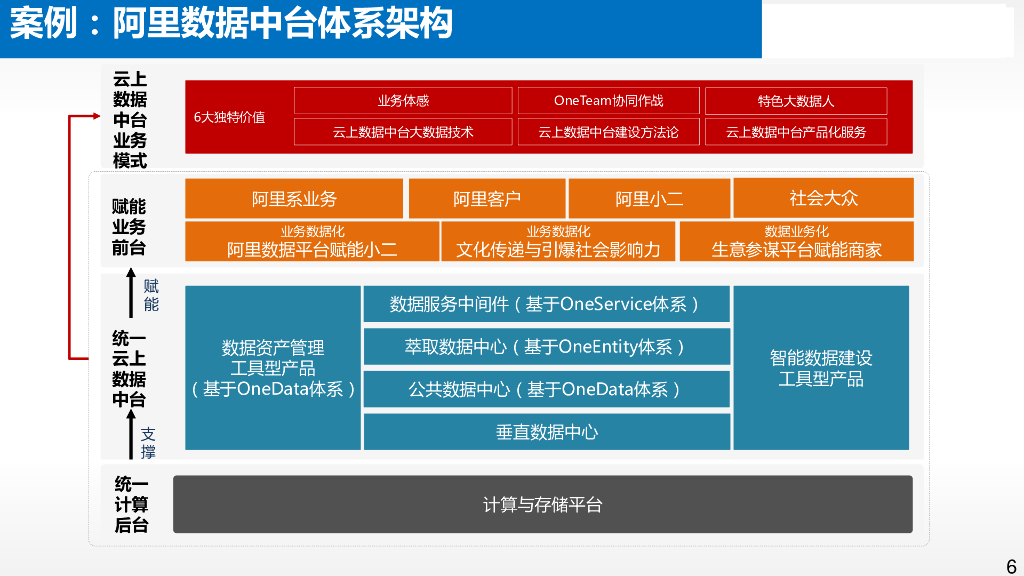Click the 阿里数据平台赋能小二 block
The image size is (1024, 576).
click(x=312, y=242)
